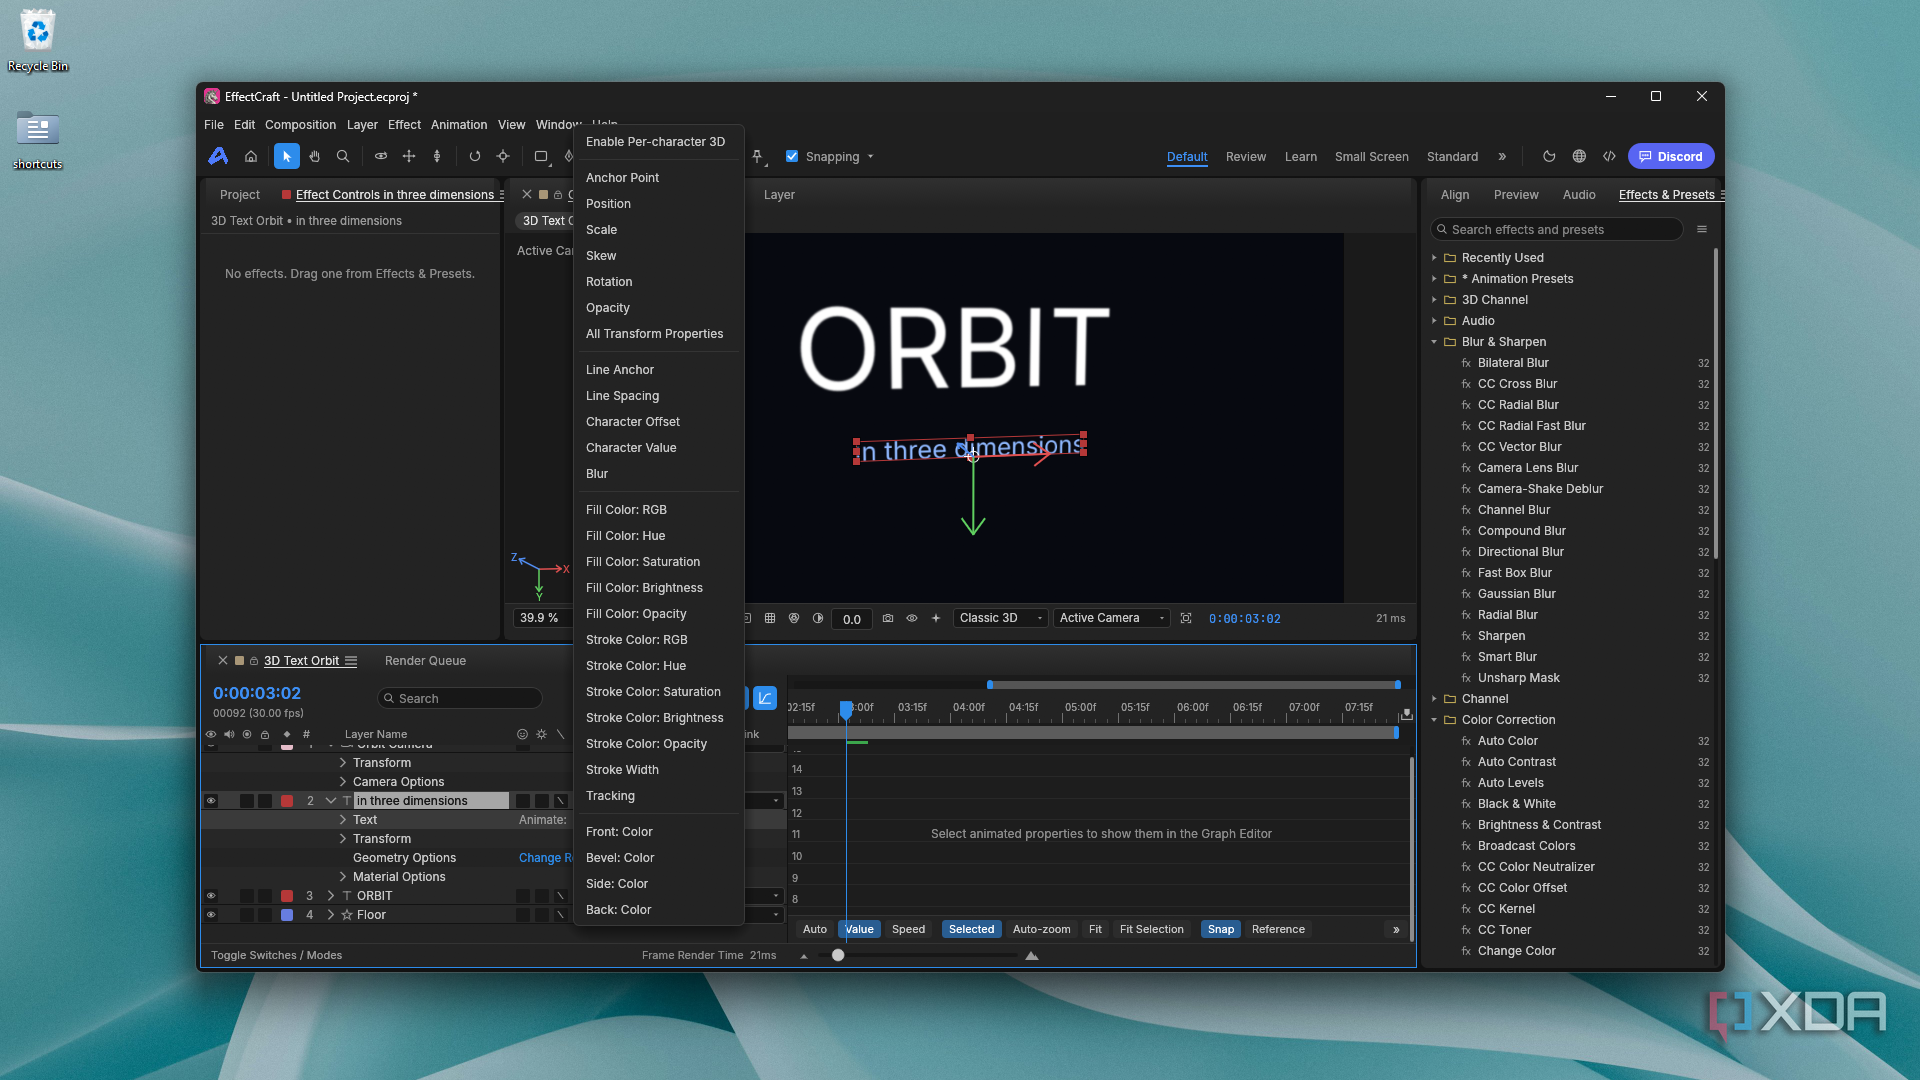Hide the Floor layer
The image size is (1920, 1080).
click(211, 915)
